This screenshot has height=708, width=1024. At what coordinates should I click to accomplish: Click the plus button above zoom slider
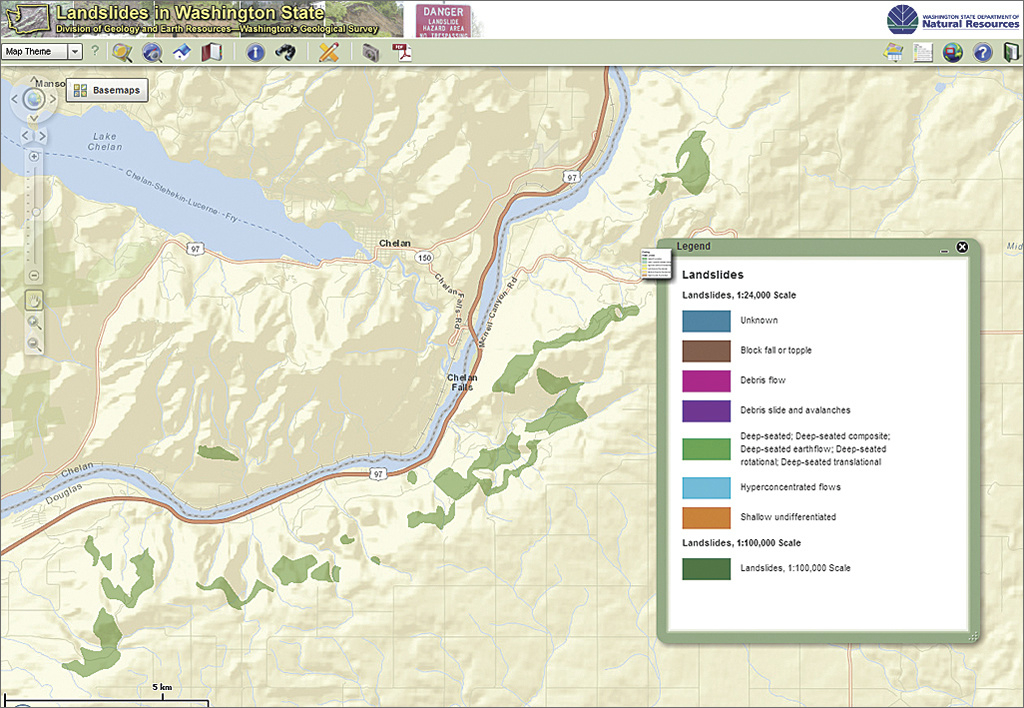pyautogui.click(x=34, y=157)
